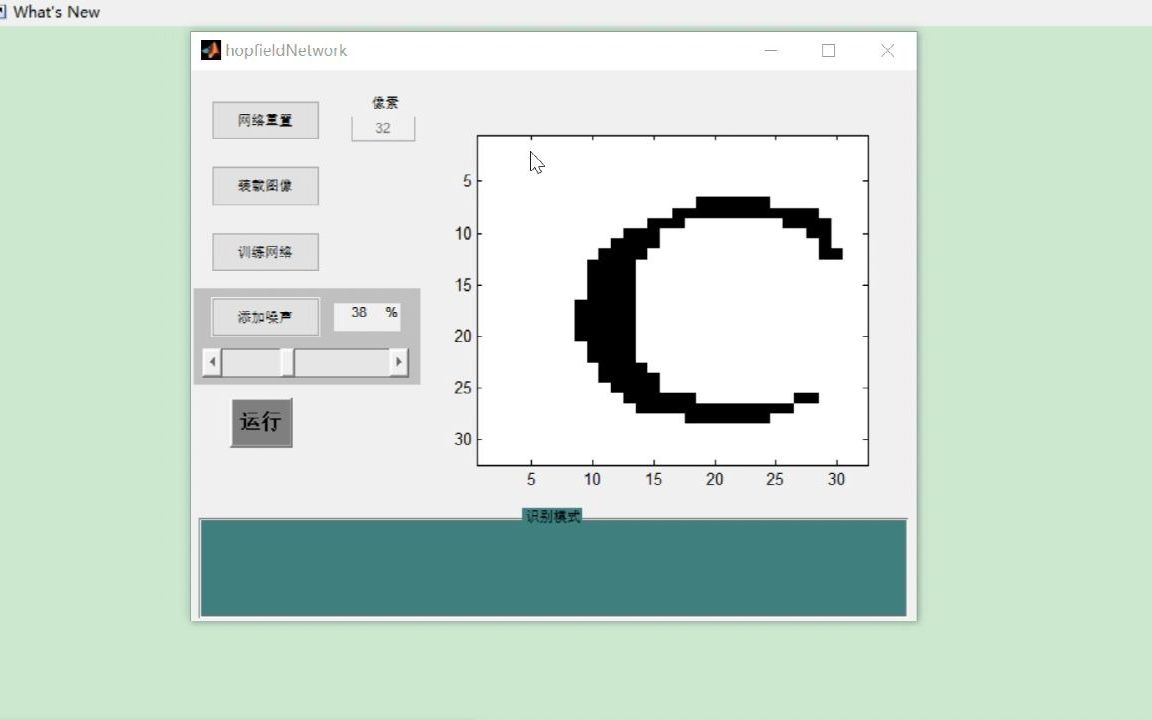The image size is (1152, 720).
Task: Click the What's New document icon
Action: [x=8, y=11]
